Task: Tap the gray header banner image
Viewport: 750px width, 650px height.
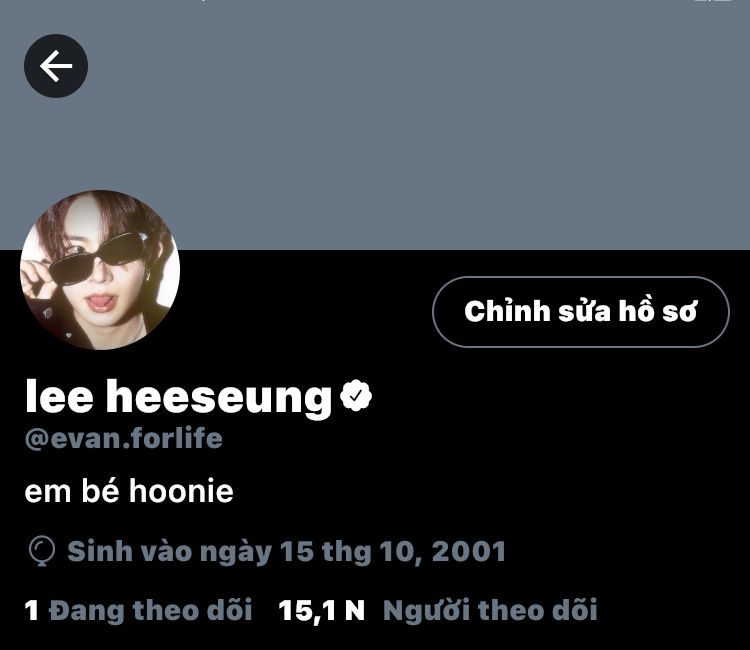Action: 375,125
